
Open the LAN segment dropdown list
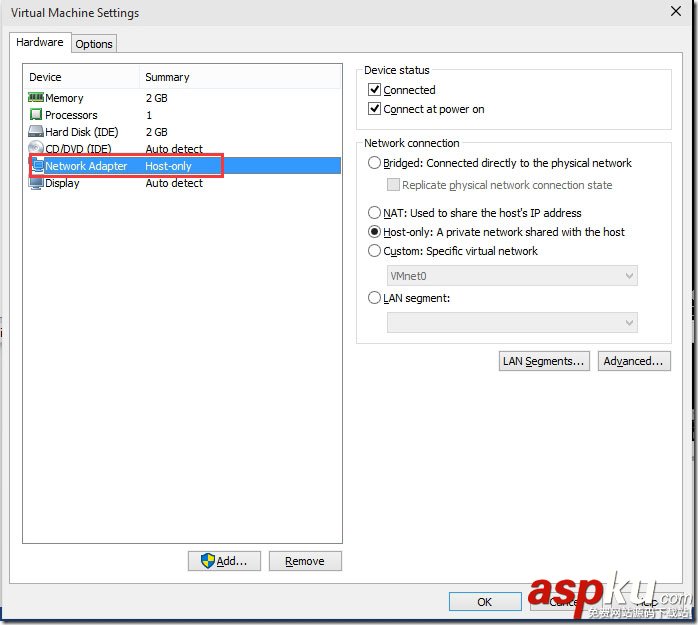coord(512,322)
